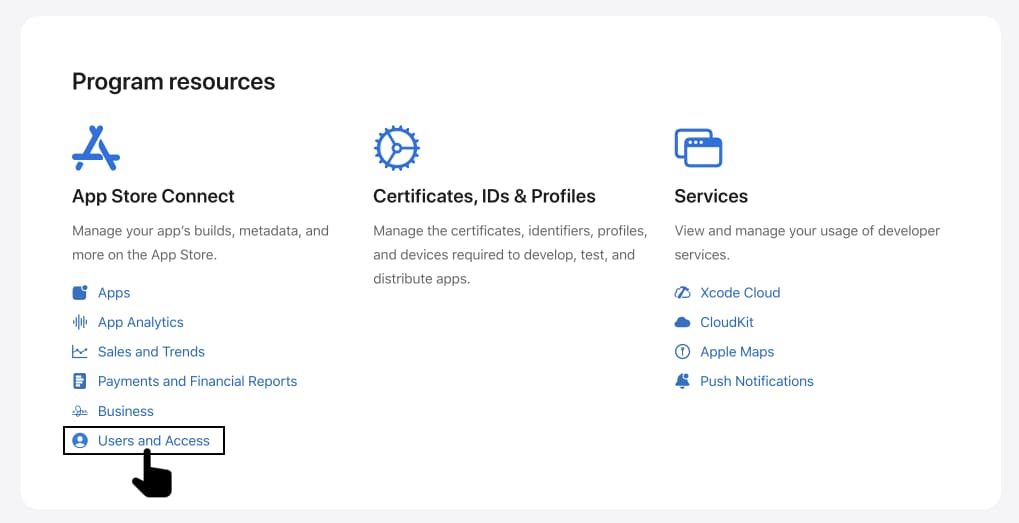Click the compass icon beside Apple Maps

coord(682,352)
